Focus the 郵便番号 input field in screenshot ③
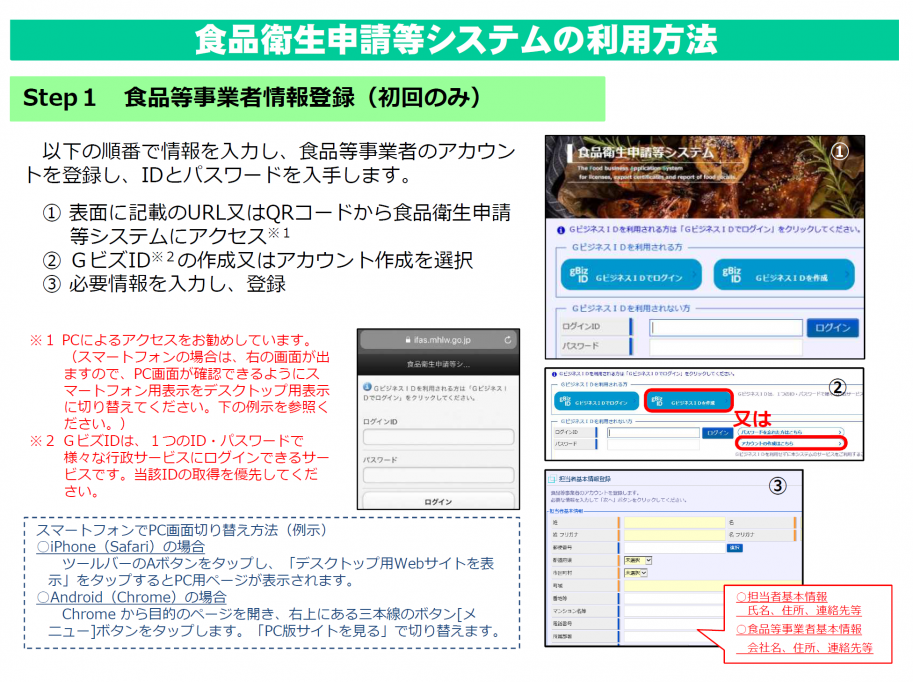Viewport: 913px width, 682px height. (674, 548)
